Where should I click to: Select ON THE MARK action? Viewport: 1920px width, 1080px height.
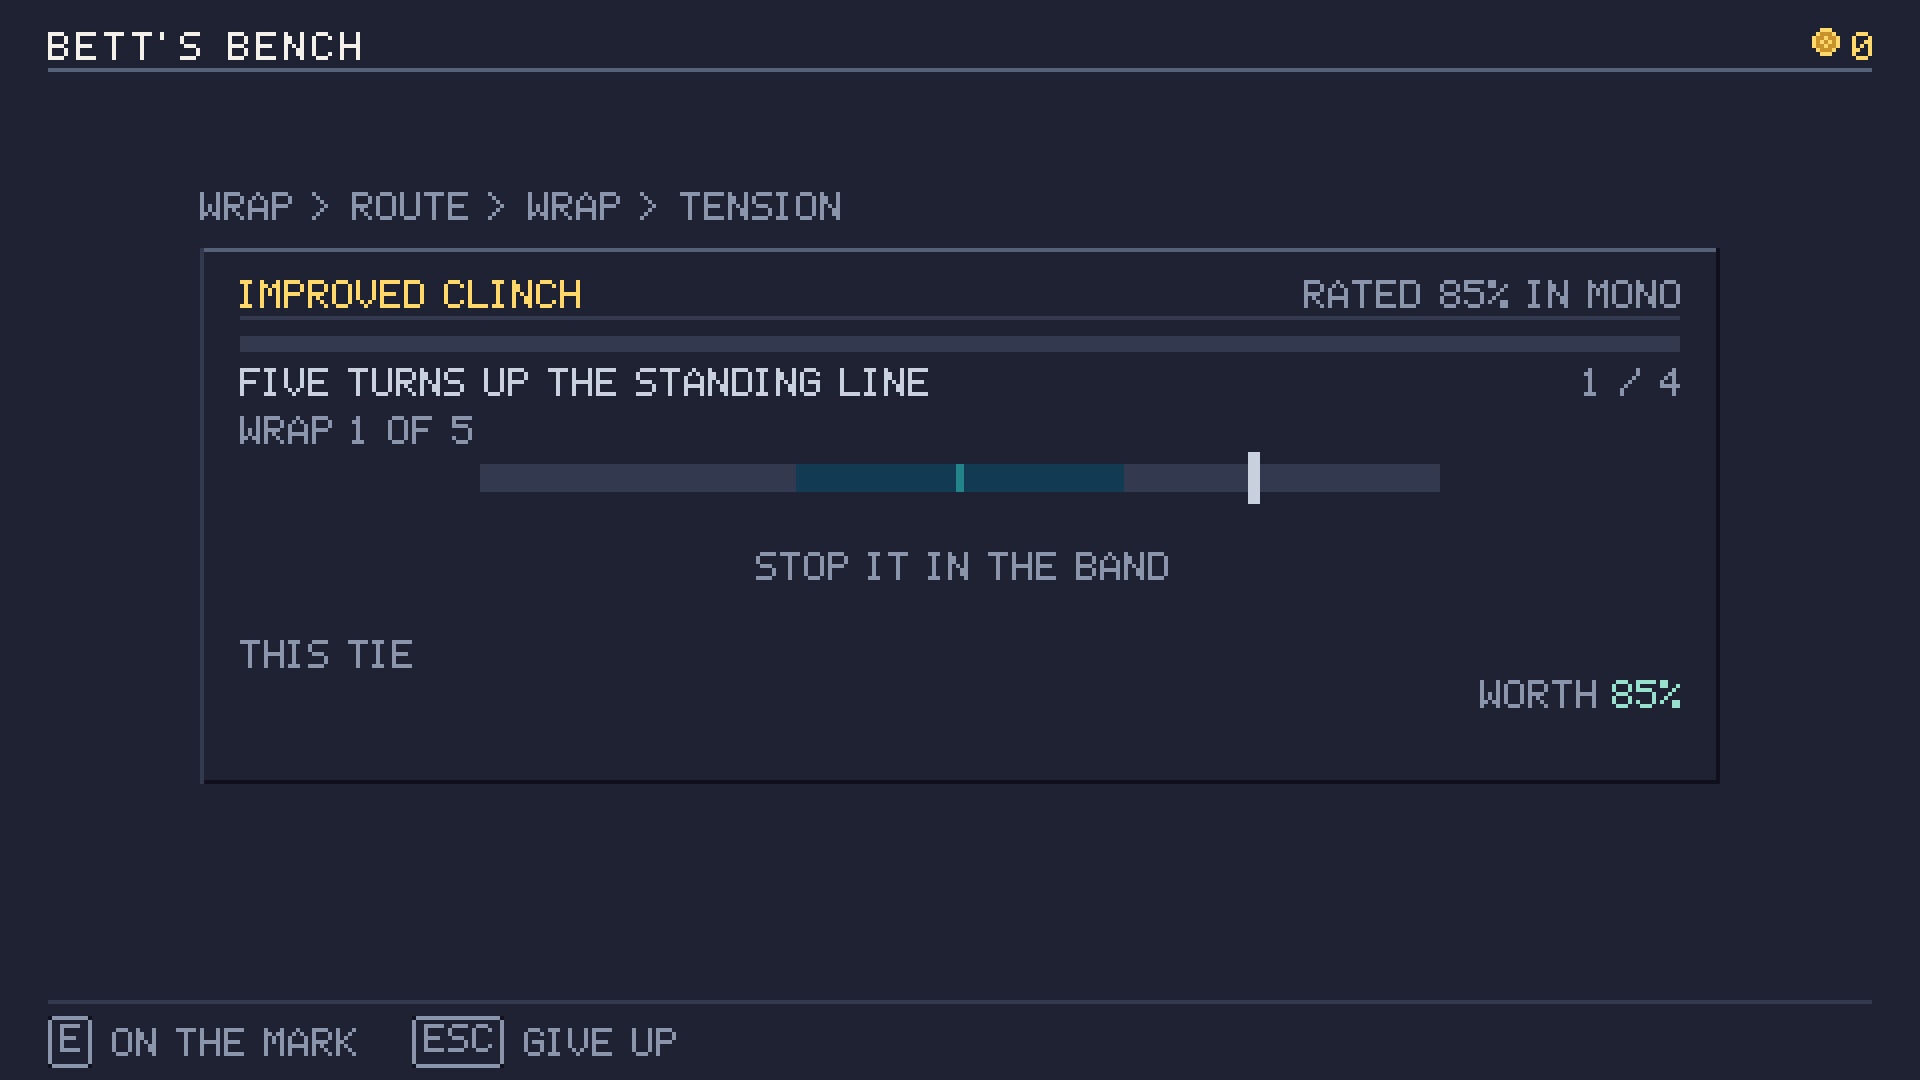point(233,1043)
